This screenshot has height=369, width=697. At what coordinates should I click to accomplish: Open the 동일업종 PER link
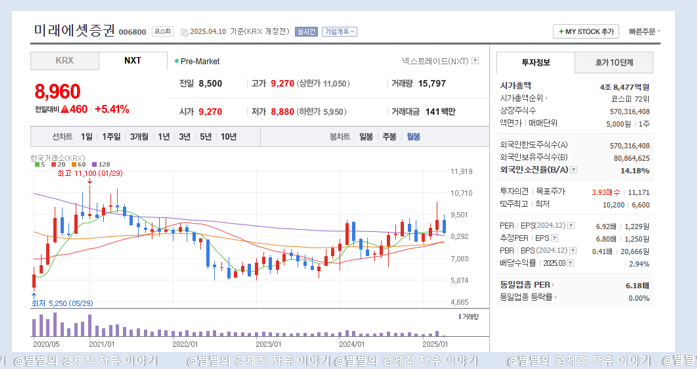[527, 285]
